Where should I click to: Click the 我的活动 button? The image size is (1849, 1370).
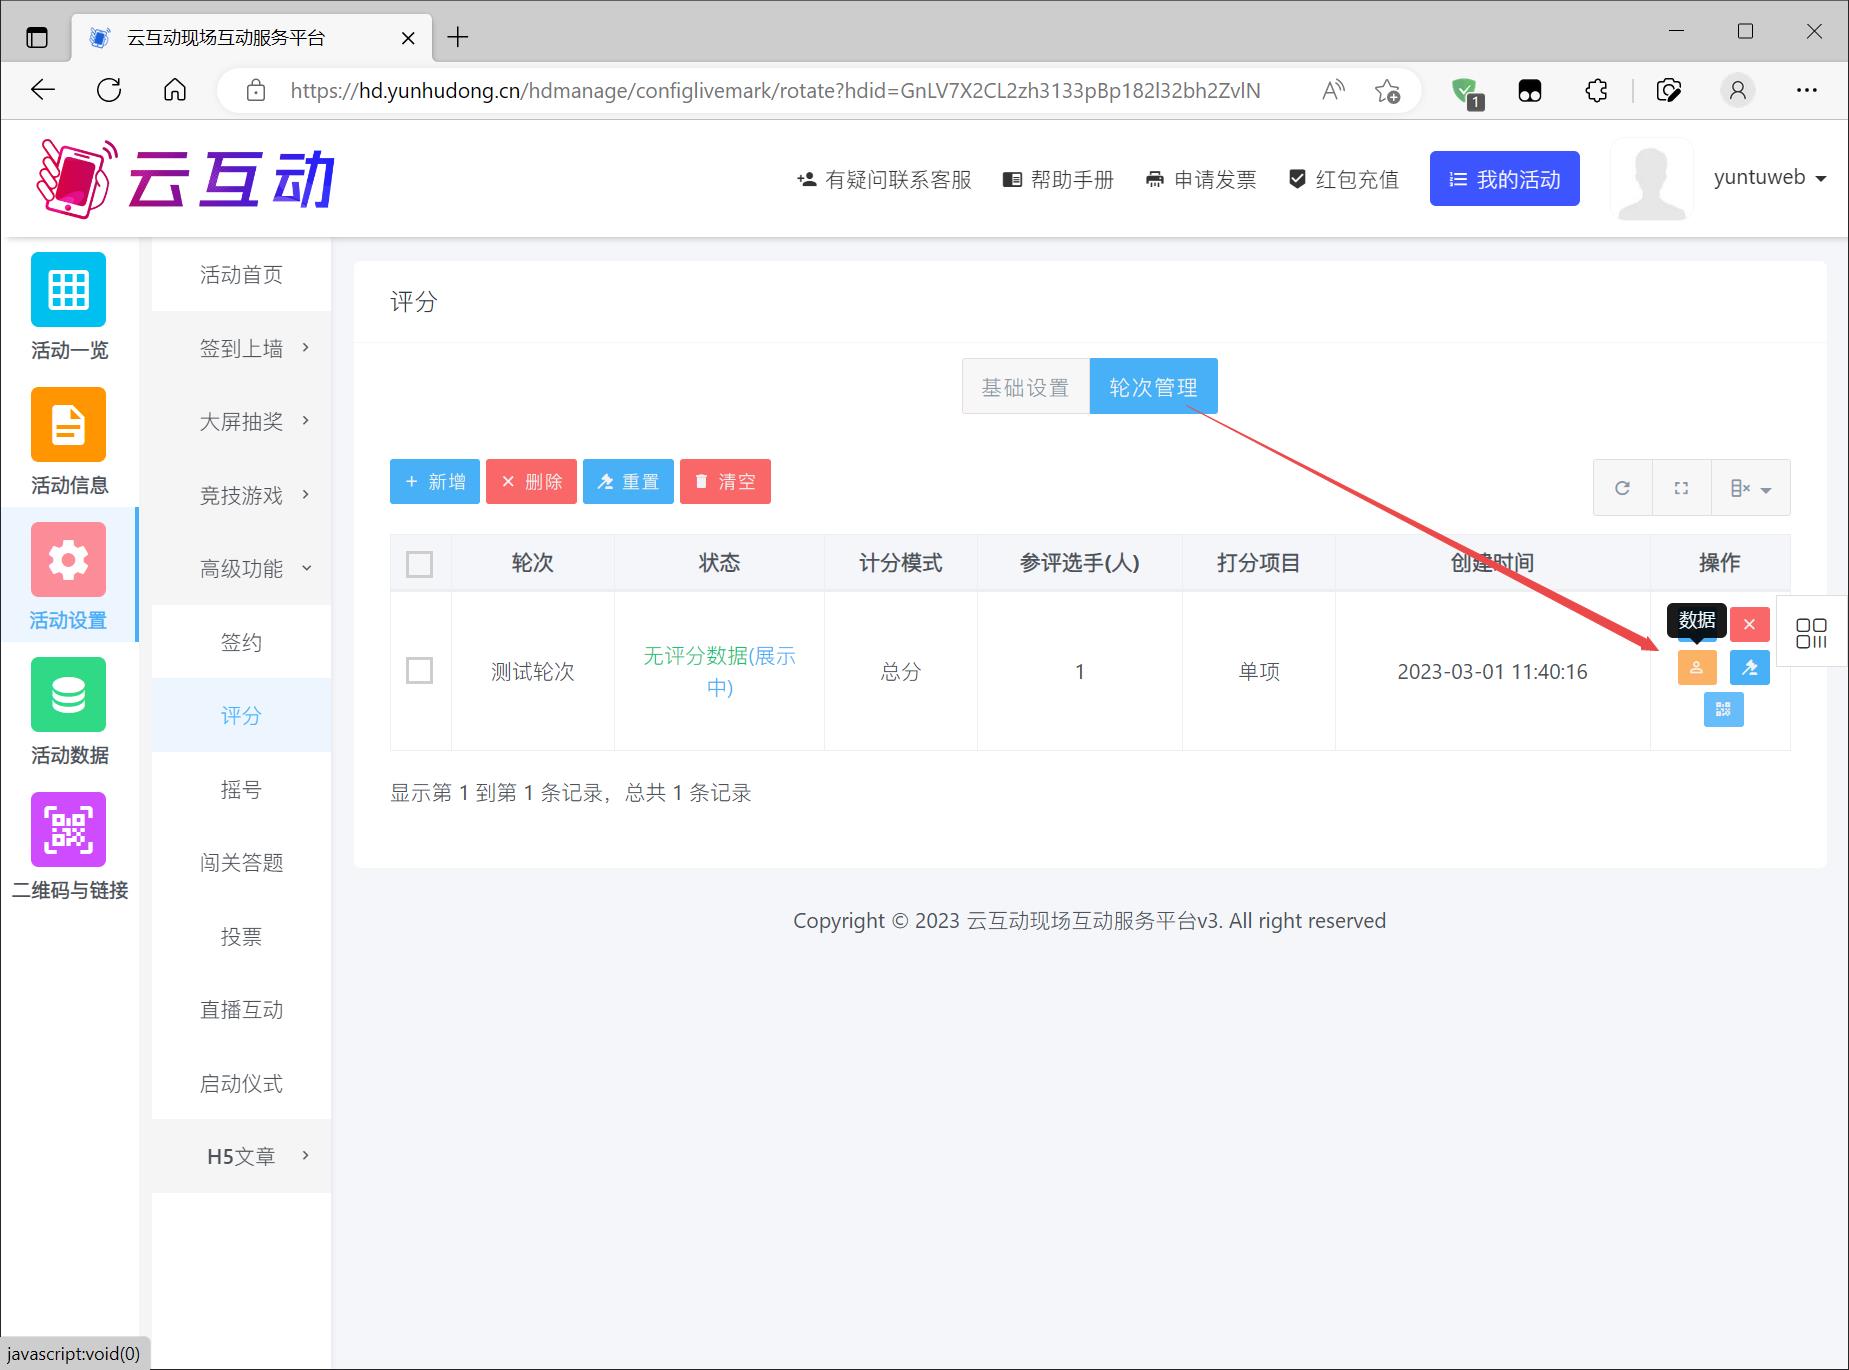[1504, 179]
